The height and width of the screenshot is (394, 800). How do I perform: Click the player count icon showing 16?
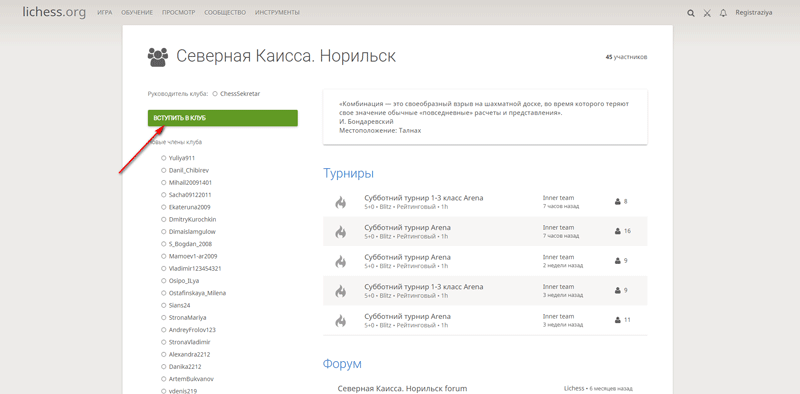[x=617, y=231]
